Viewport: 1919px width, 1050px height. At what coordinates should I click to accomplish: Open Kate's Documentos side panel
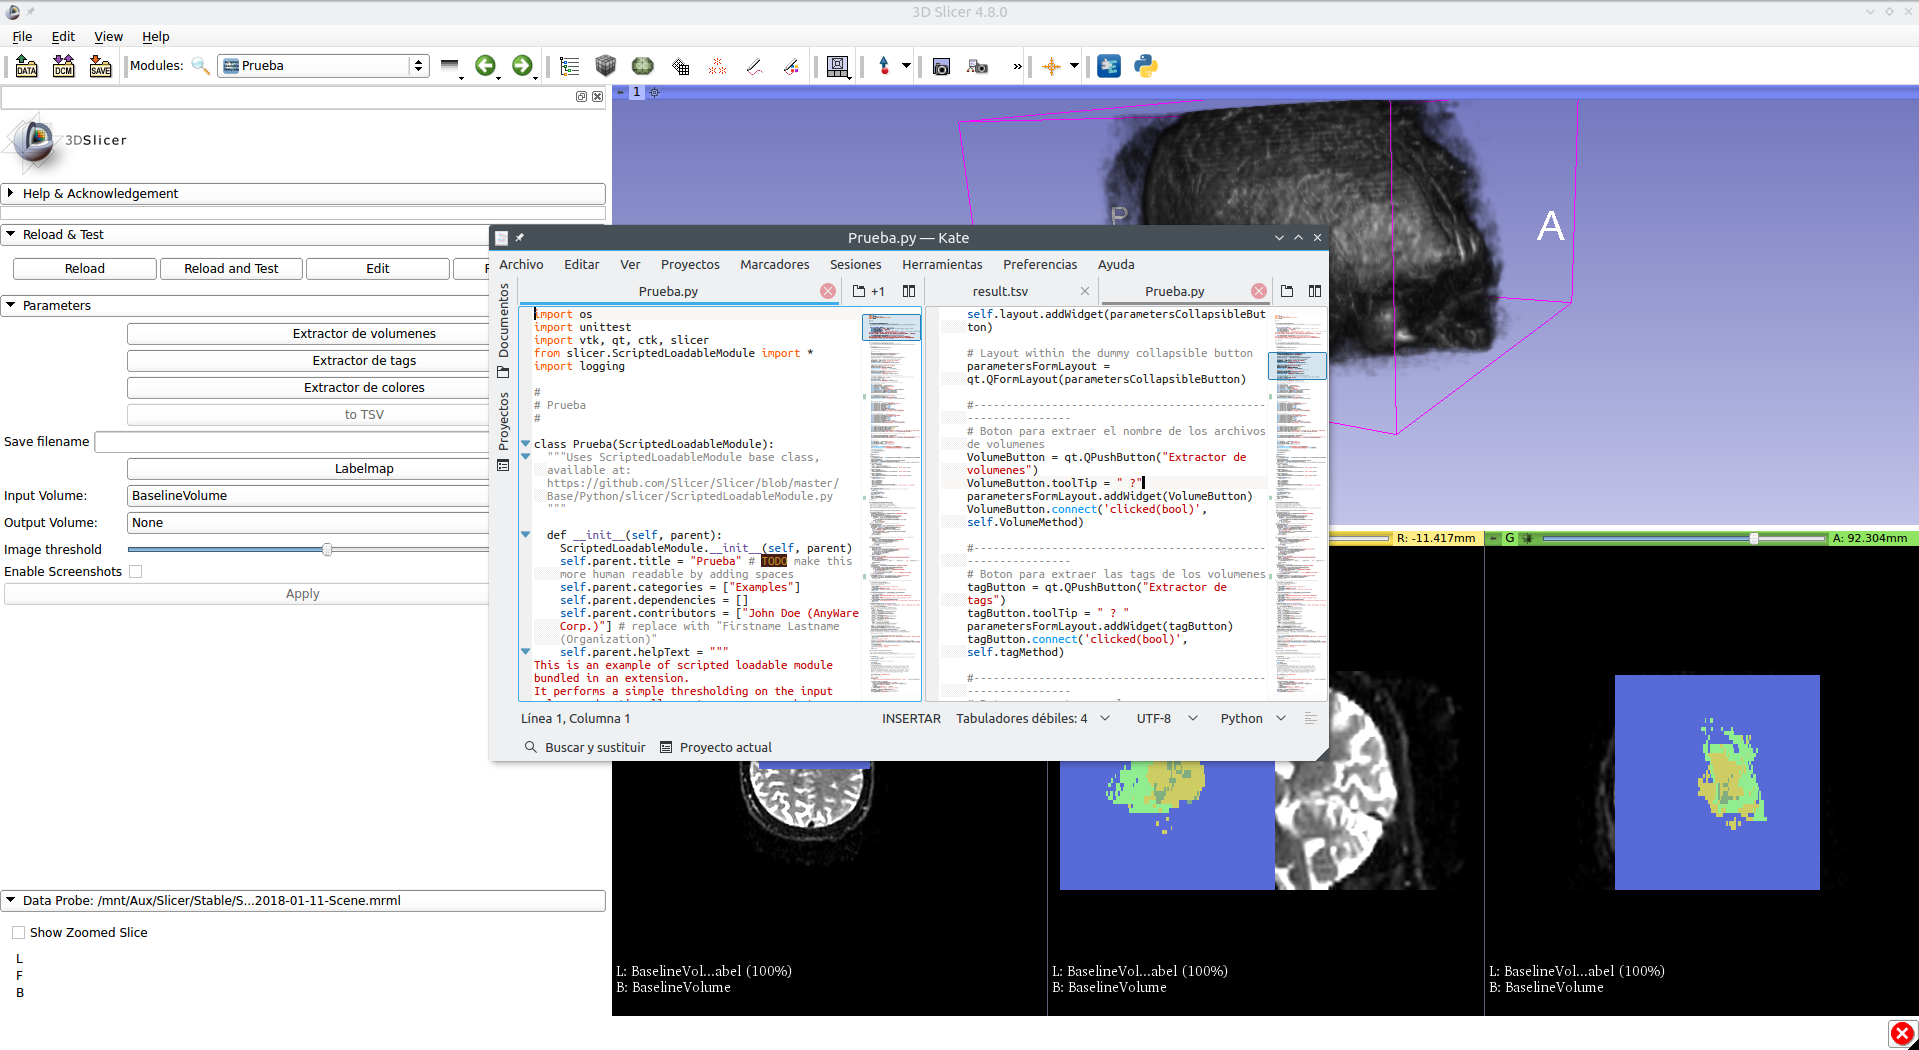click(503, 330)
